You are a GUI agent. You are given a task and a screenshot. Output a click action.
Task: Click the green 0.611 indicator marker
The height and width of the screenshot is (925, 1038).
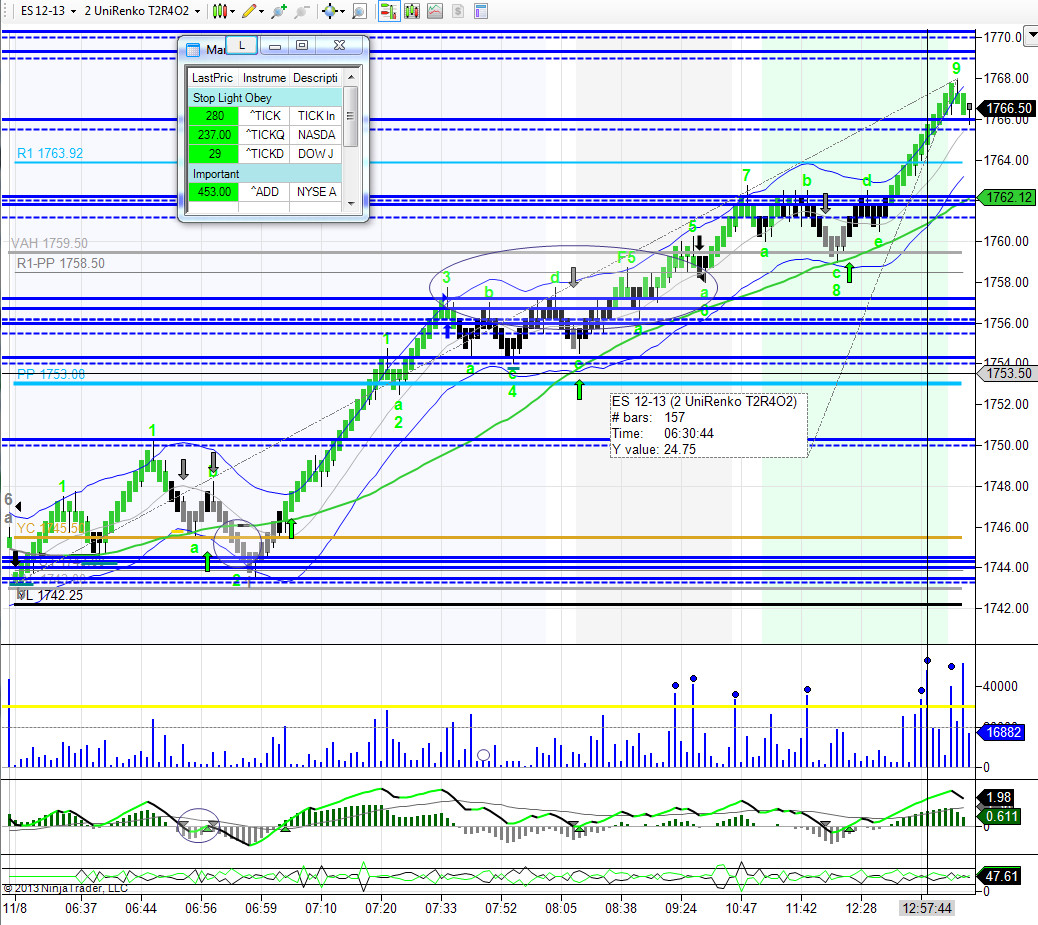(x=1000, y=816)
